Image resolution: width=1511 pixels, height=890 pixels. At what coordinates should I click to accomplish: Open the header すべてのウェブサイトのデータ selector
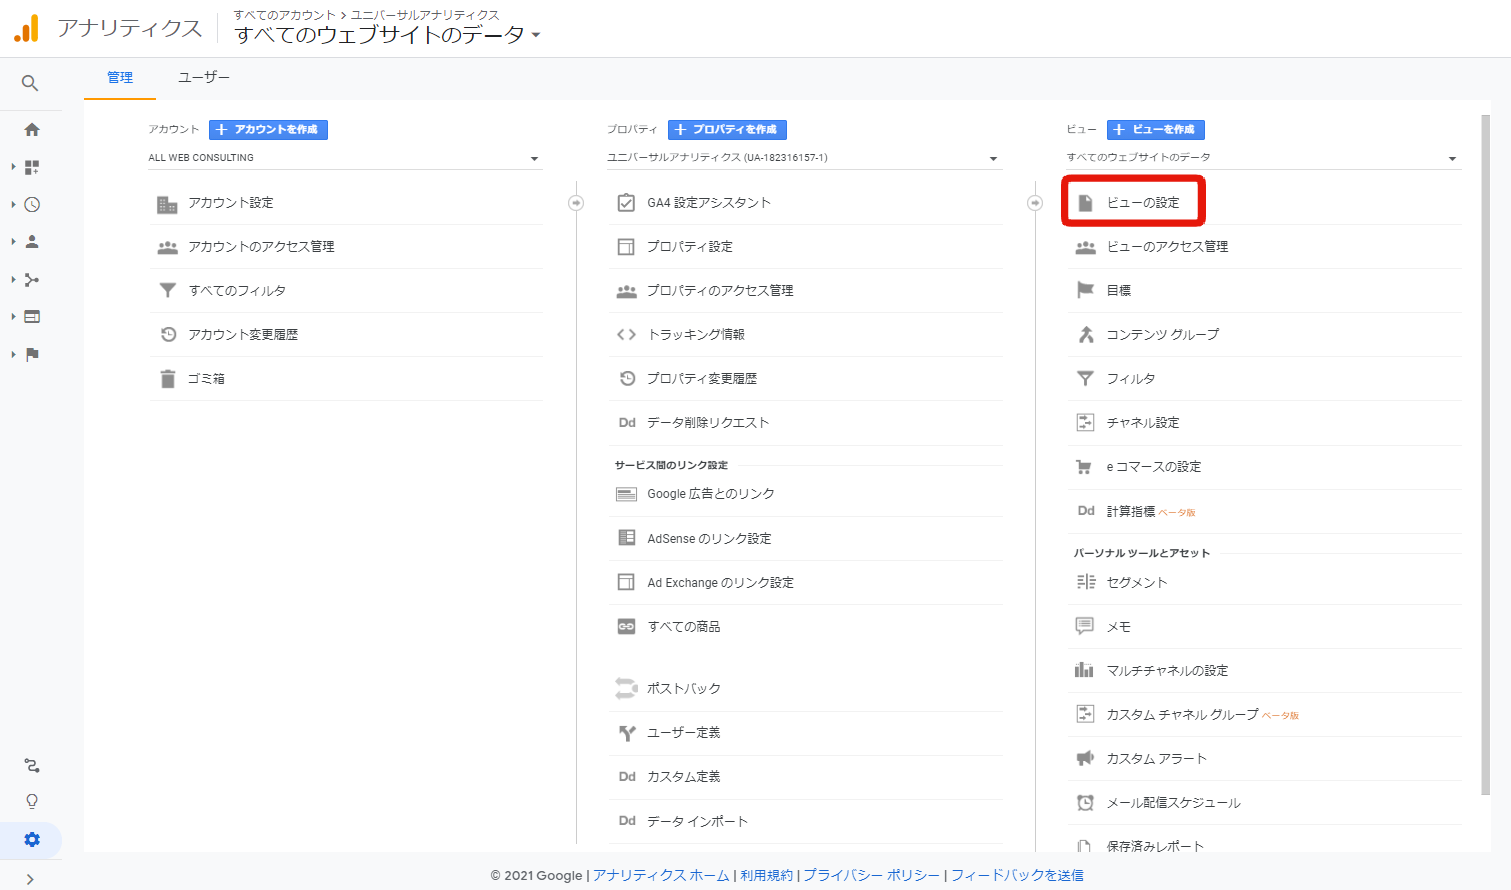[x=388, y=35]
